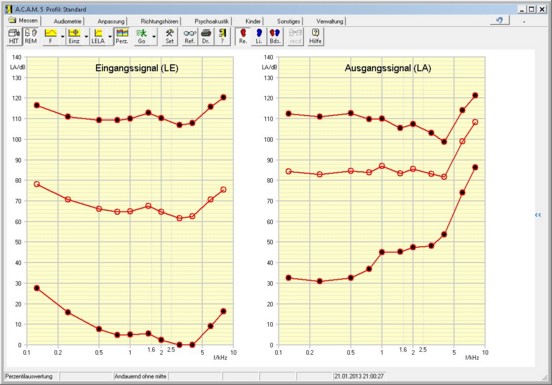This screenshot has height=385, width=552.
Task: Select left ear Li. toggle
Action: [x=259, y=37]
